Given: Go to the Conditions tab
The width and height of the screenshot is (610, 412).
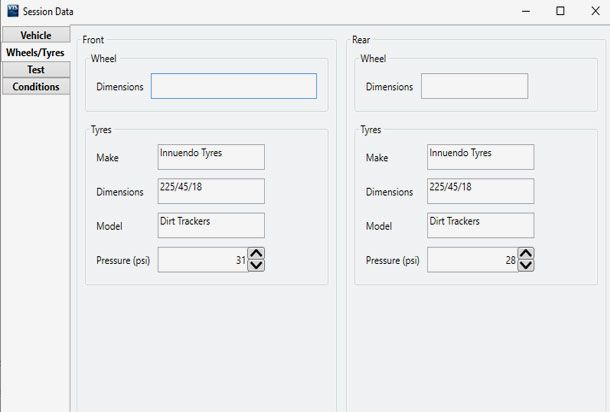Looking at the screenshot, I should coord(36,87).
